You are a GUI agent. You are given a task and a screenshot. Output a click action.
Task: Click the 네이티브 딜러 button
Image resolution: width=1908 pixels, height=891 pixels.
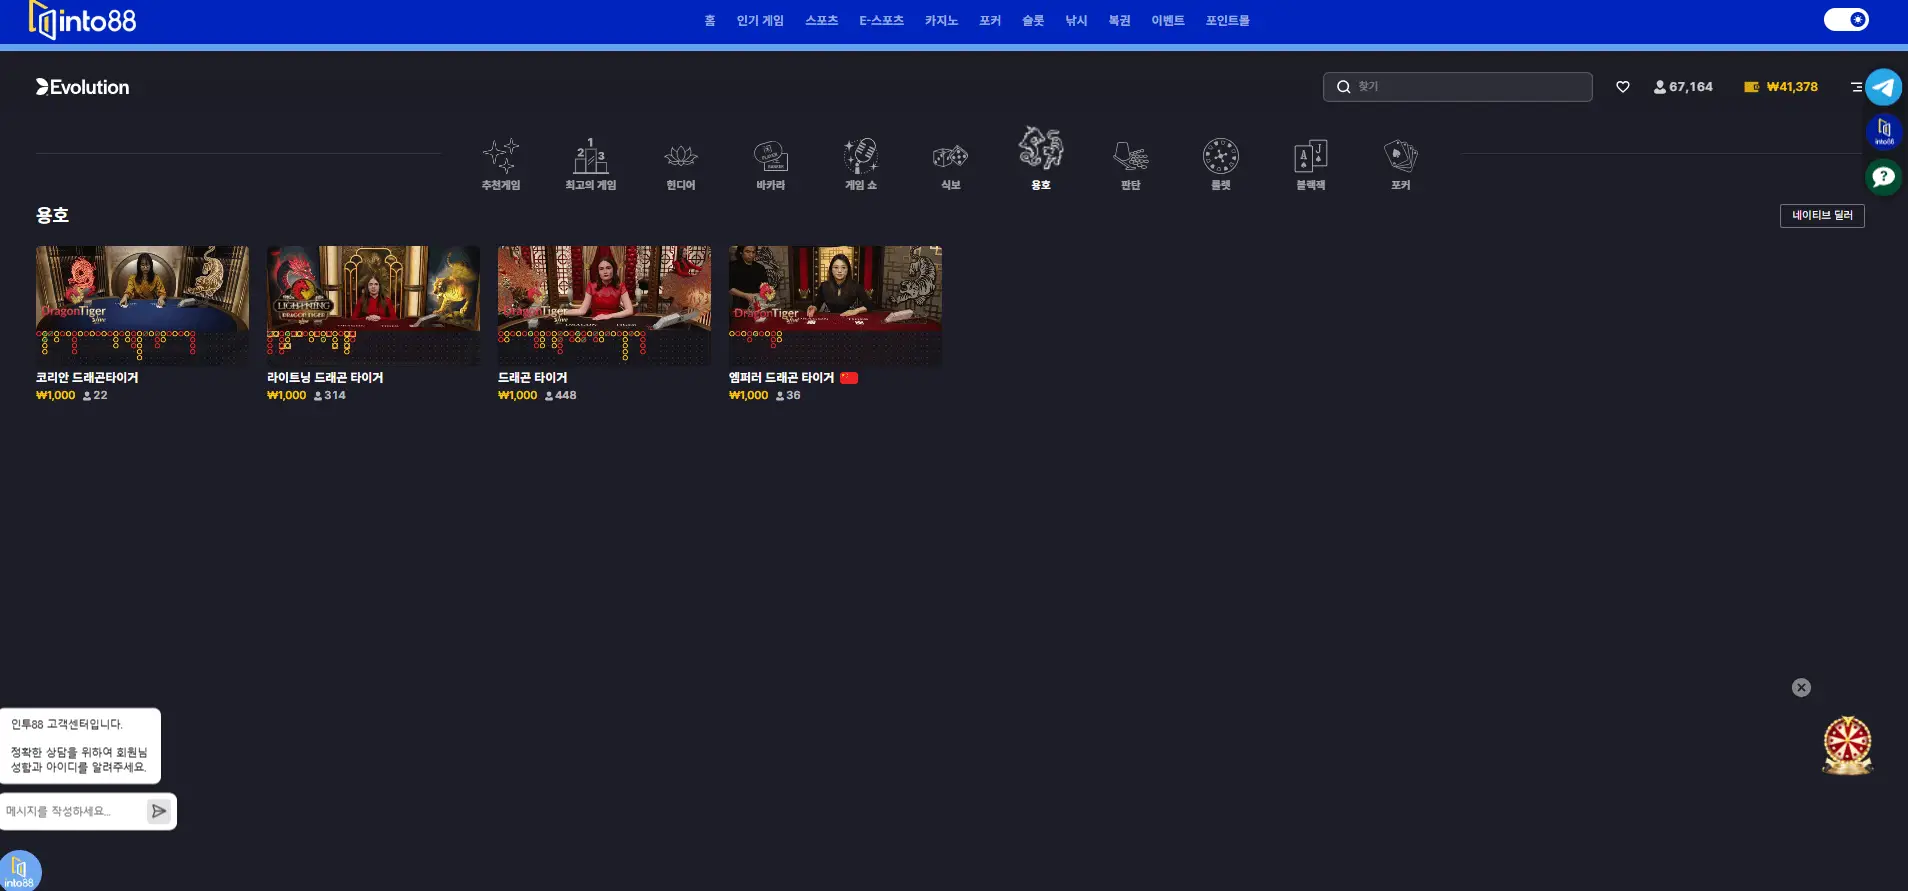point(1822,215)
